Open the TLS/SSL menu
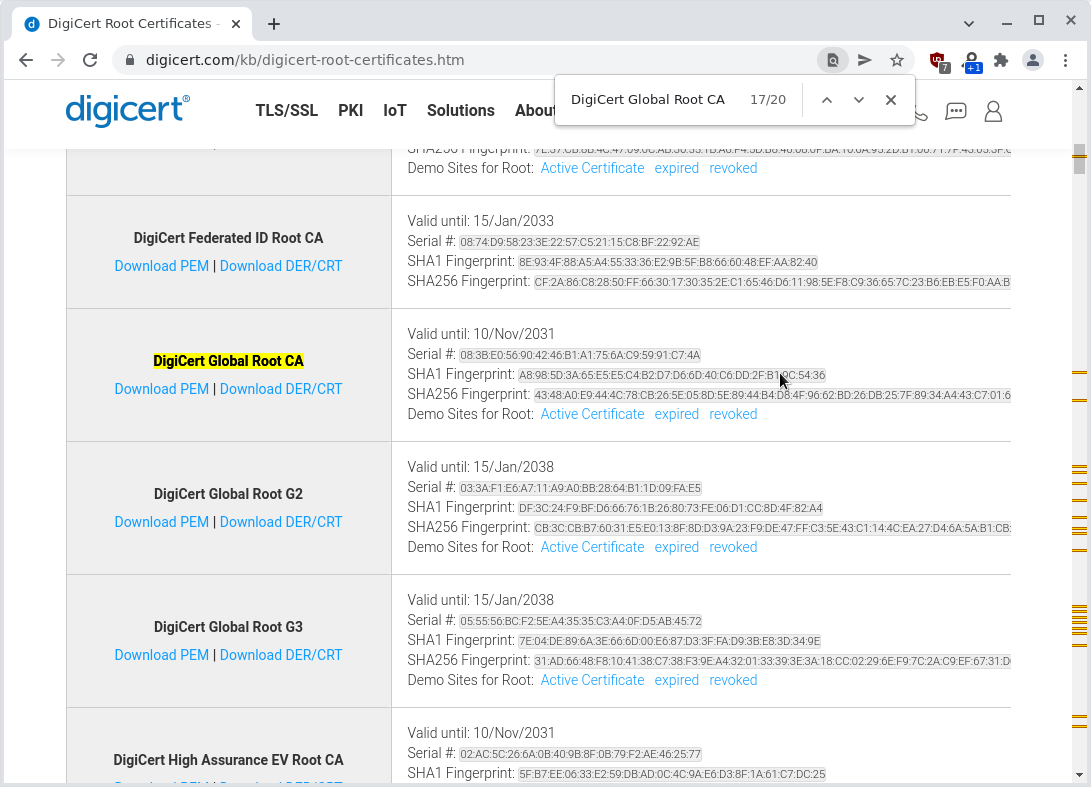This screenshot has width=1091, height=787. click(287, 111)
